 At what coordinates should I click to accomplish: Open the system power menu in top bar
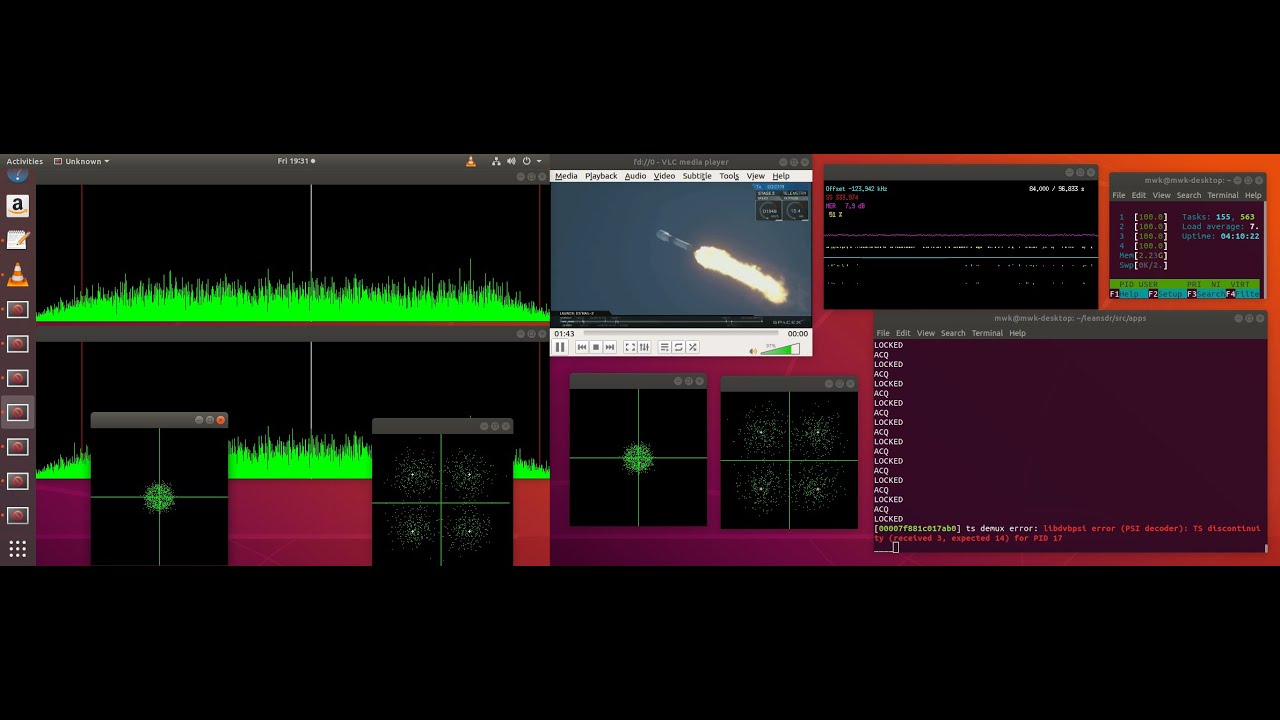(527, 161)
